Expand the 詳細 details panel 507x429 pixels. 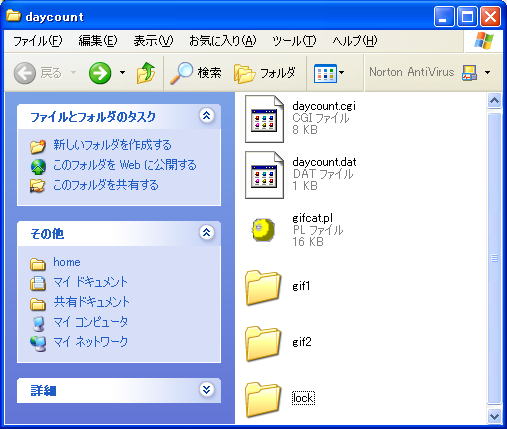(x=206, y=389)
